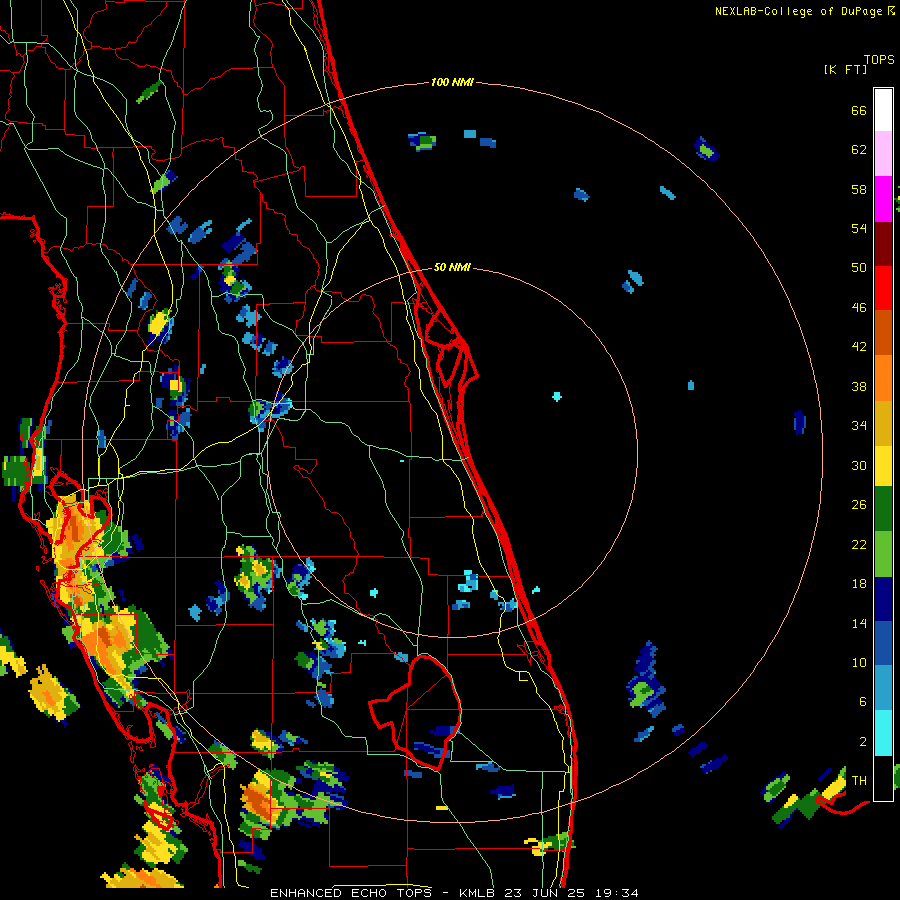Click the legend value "66"
The height and width of the screenshot is (900, 900).
tap(859, 110)
